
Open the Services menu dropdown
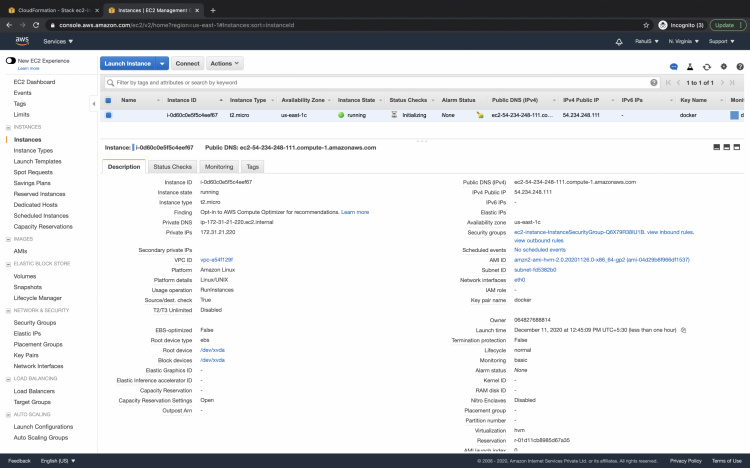58,41
